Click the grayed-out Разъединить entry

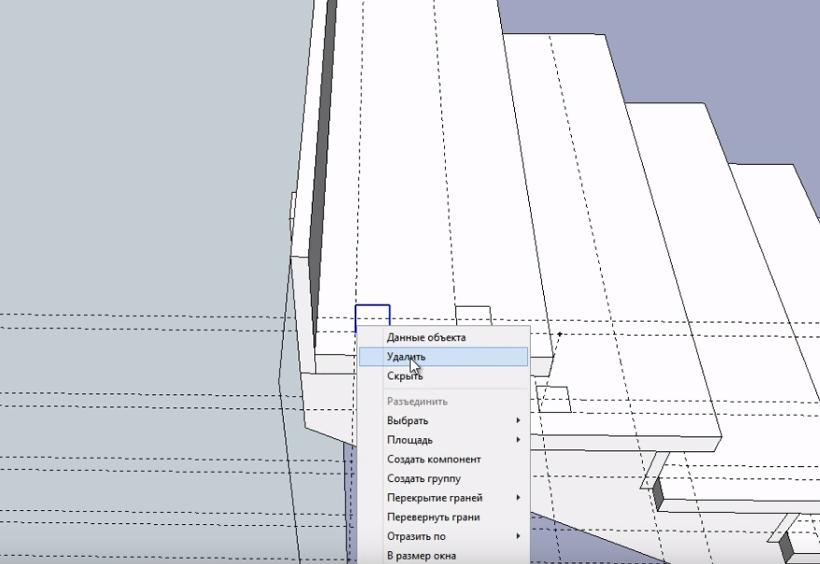tap(417, 401)
